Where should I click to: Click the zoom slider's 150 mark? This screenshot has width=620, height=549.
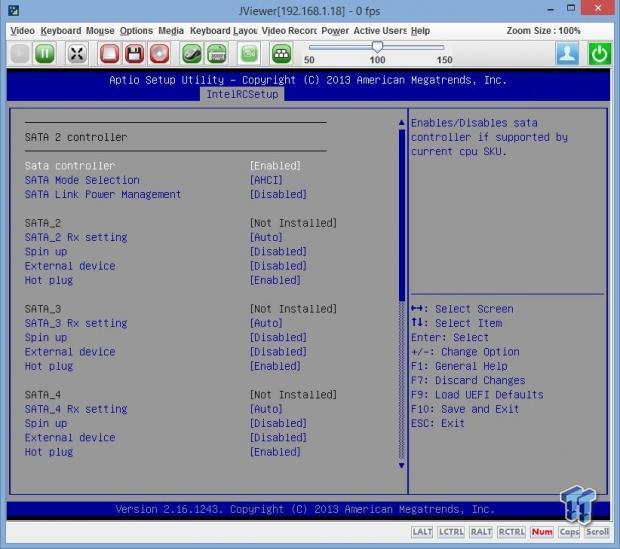[444, 60]
